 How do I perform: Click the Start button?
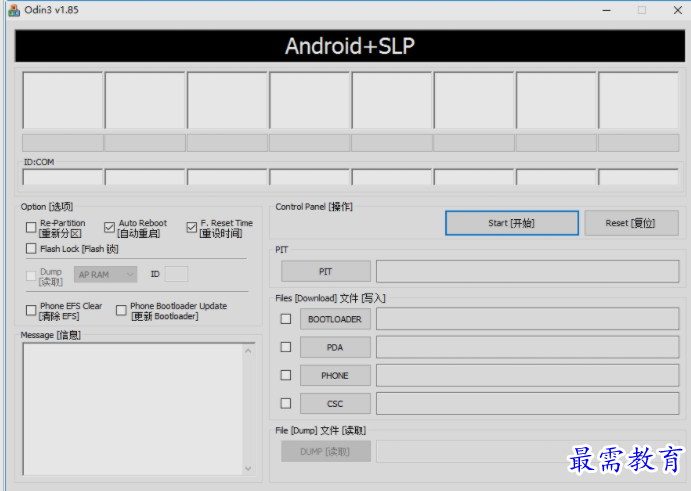pyautogui.click(x=512, y=223)
